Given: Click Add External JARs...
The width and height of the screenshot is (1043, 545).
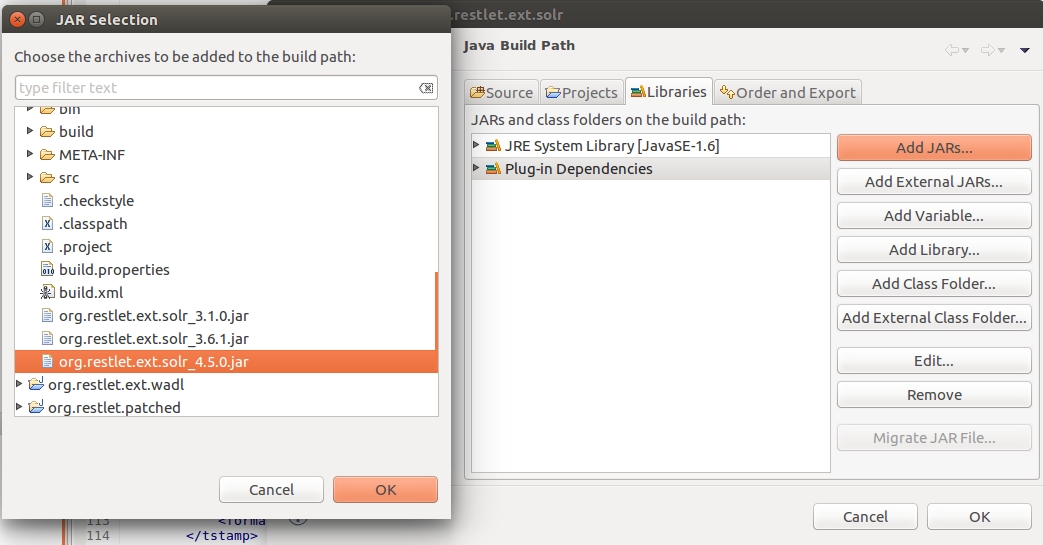Looking at the screenshot, I should pyautogui.click(x=934, y=182).
